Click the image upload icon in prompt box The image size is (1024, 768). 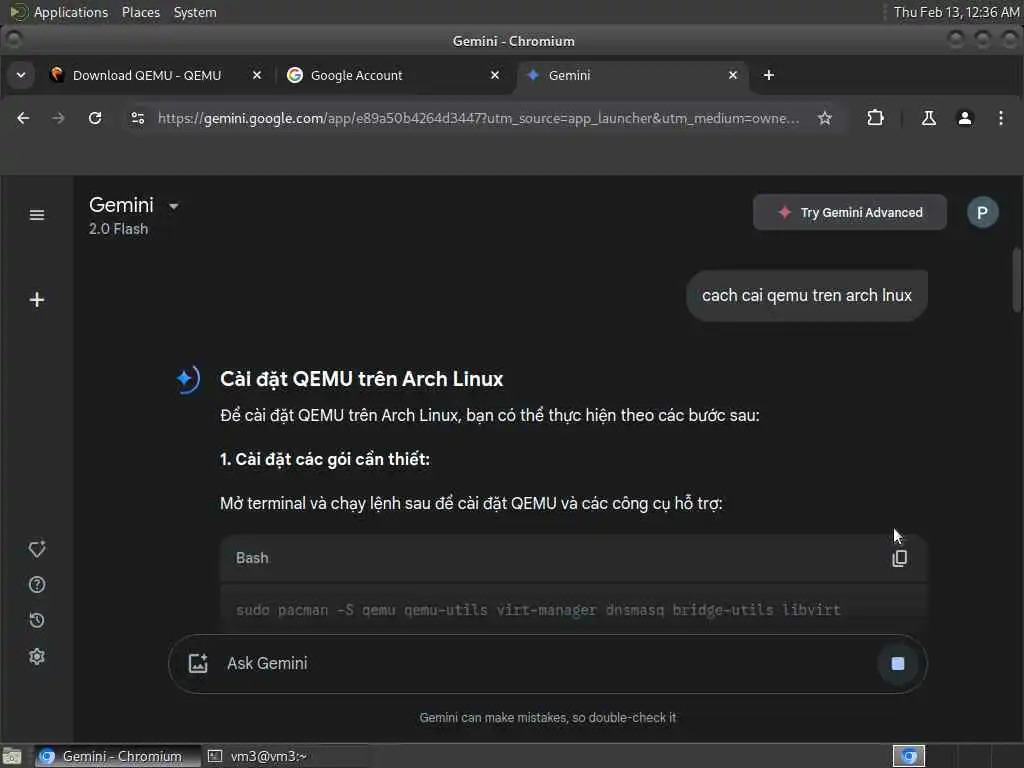198,664
